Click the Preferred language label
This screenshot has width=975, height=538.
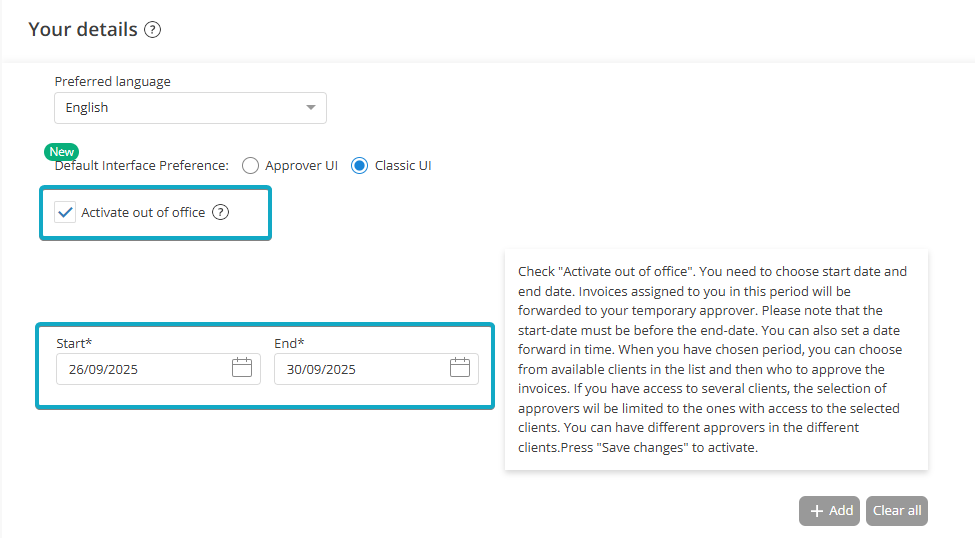tap(112, 81)
